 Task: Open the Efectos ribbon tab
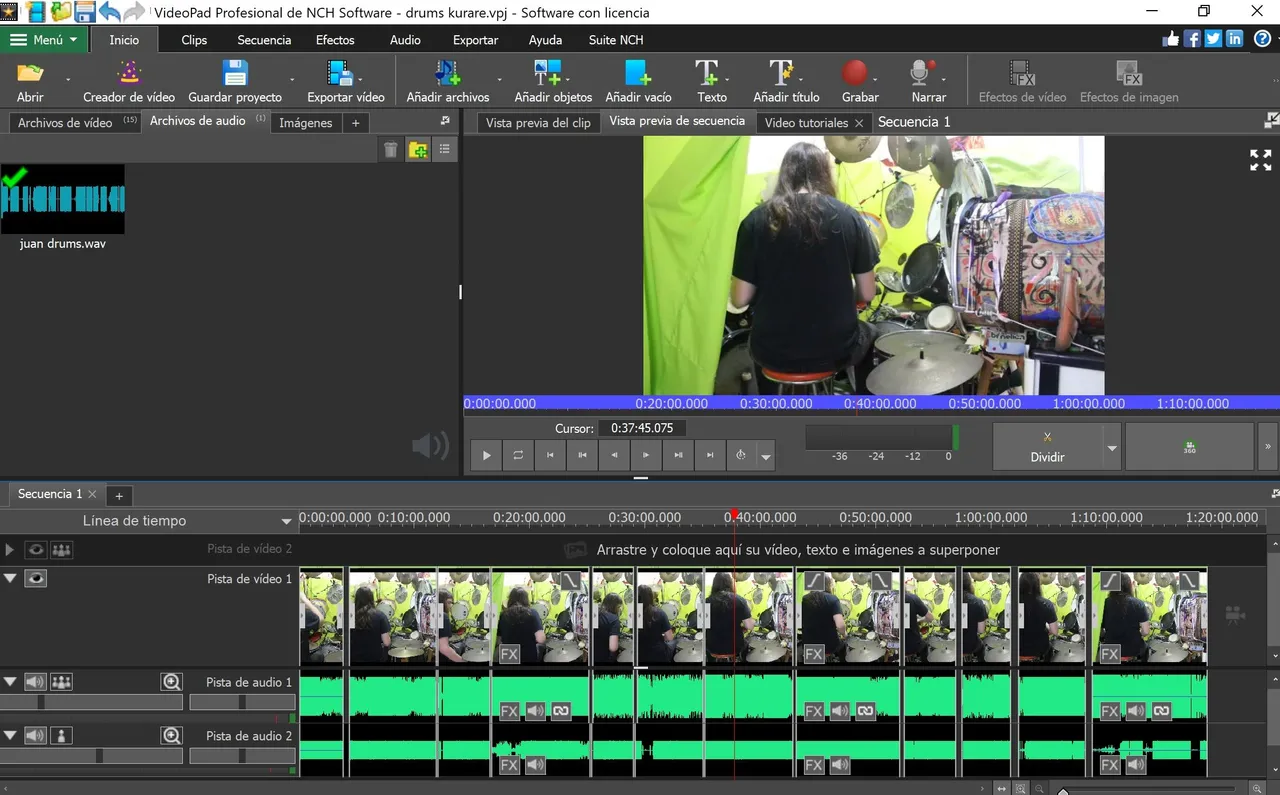pos(335,40)
